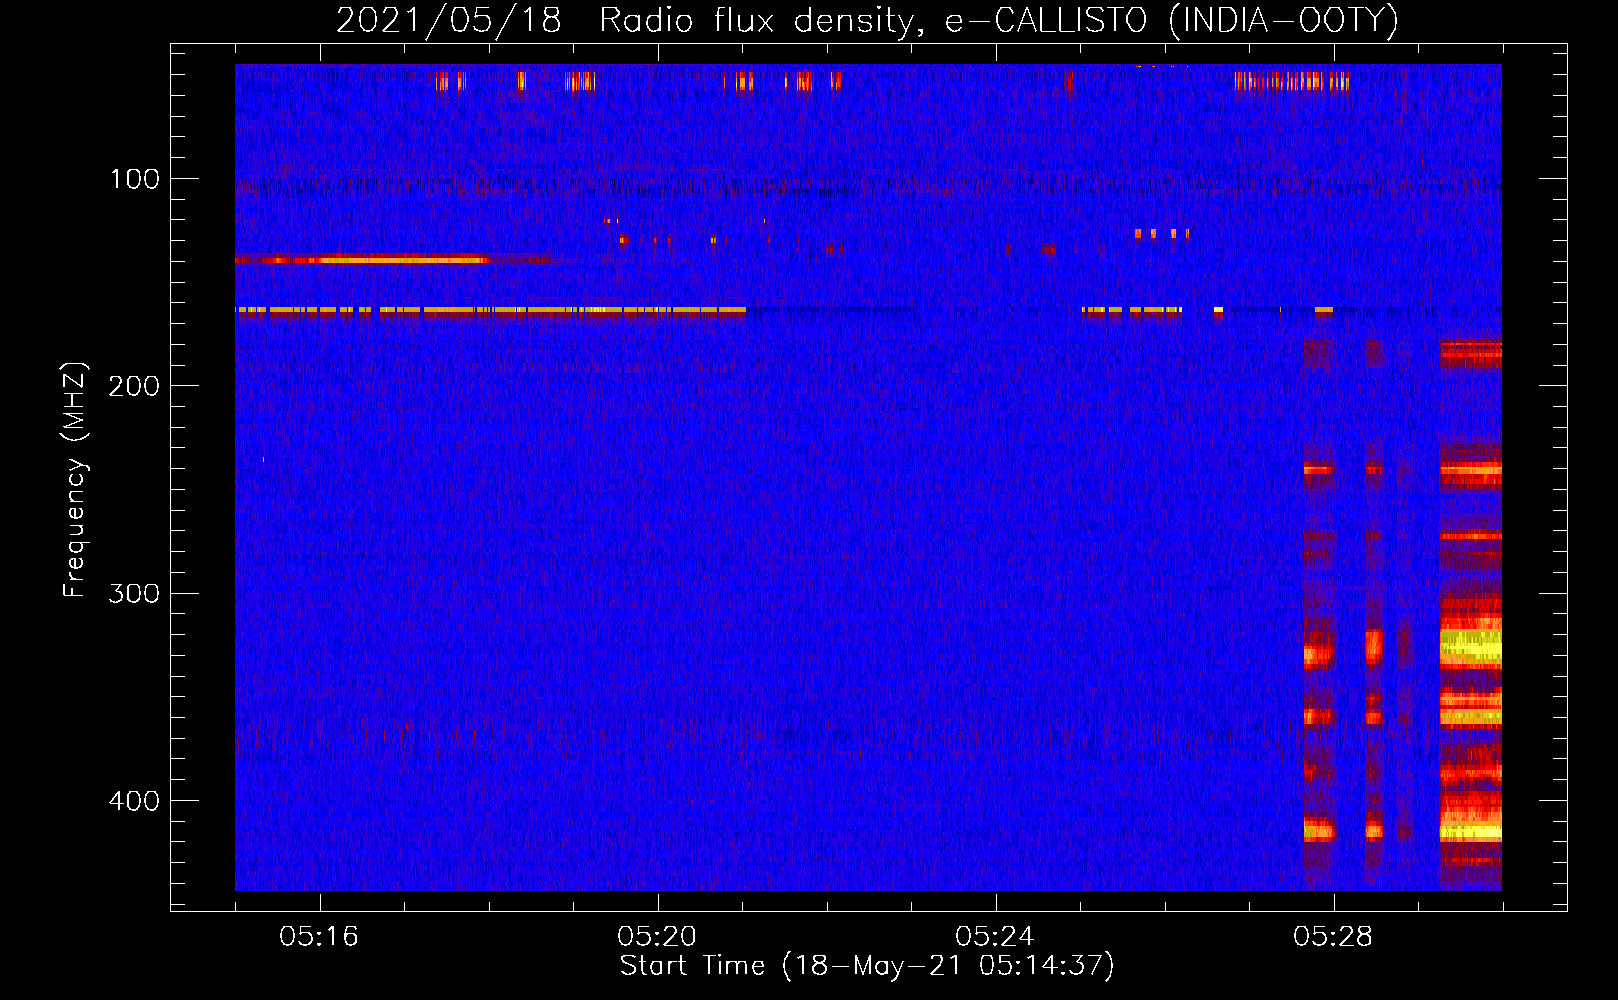Click the 'Frequency (MHZ)' axis label

pos(75,479)
